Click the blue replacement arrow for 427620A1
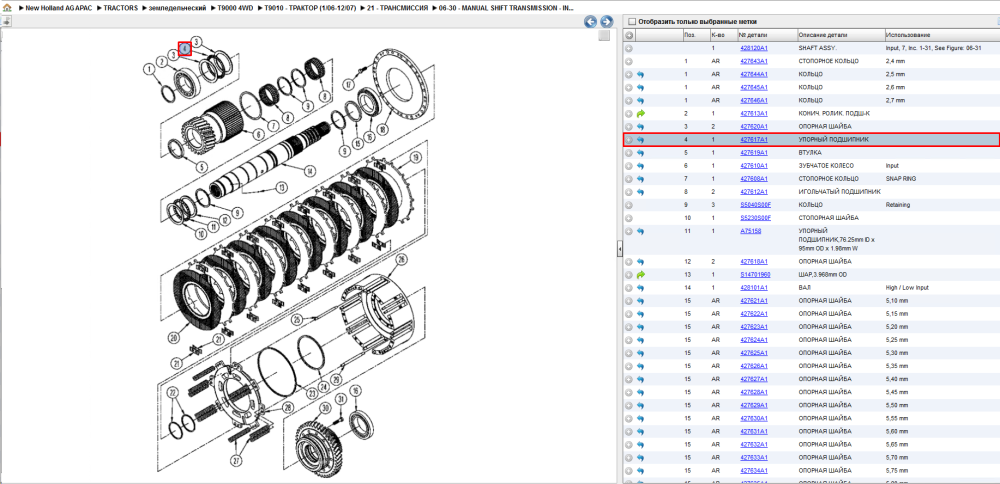The width and height of the screenshot is (1000, 484). 640,126
